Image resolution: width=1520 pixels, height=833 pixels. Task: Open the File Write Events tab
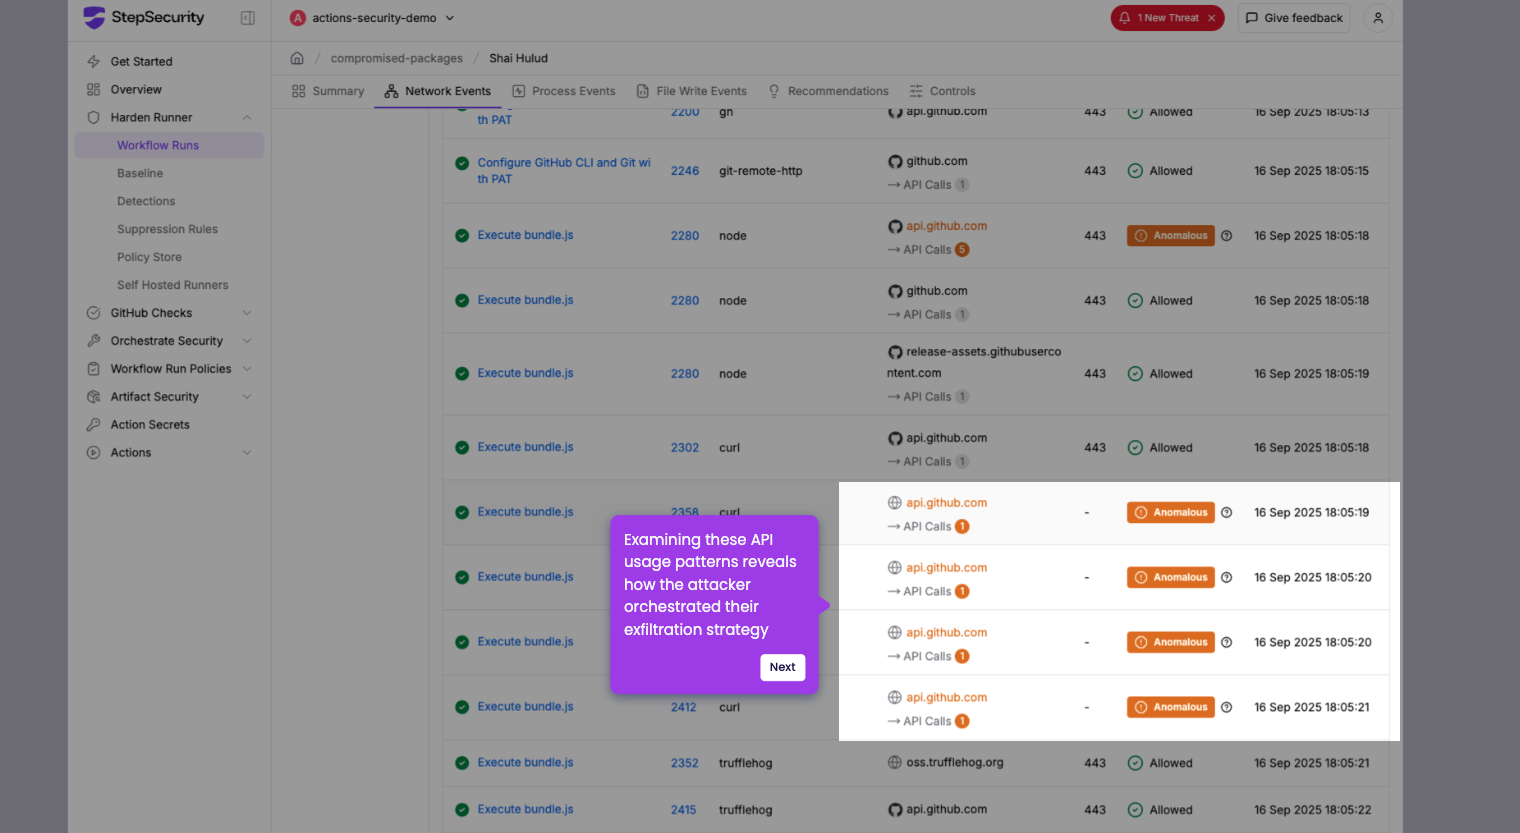pyautogui.click(x=692, y=90)
